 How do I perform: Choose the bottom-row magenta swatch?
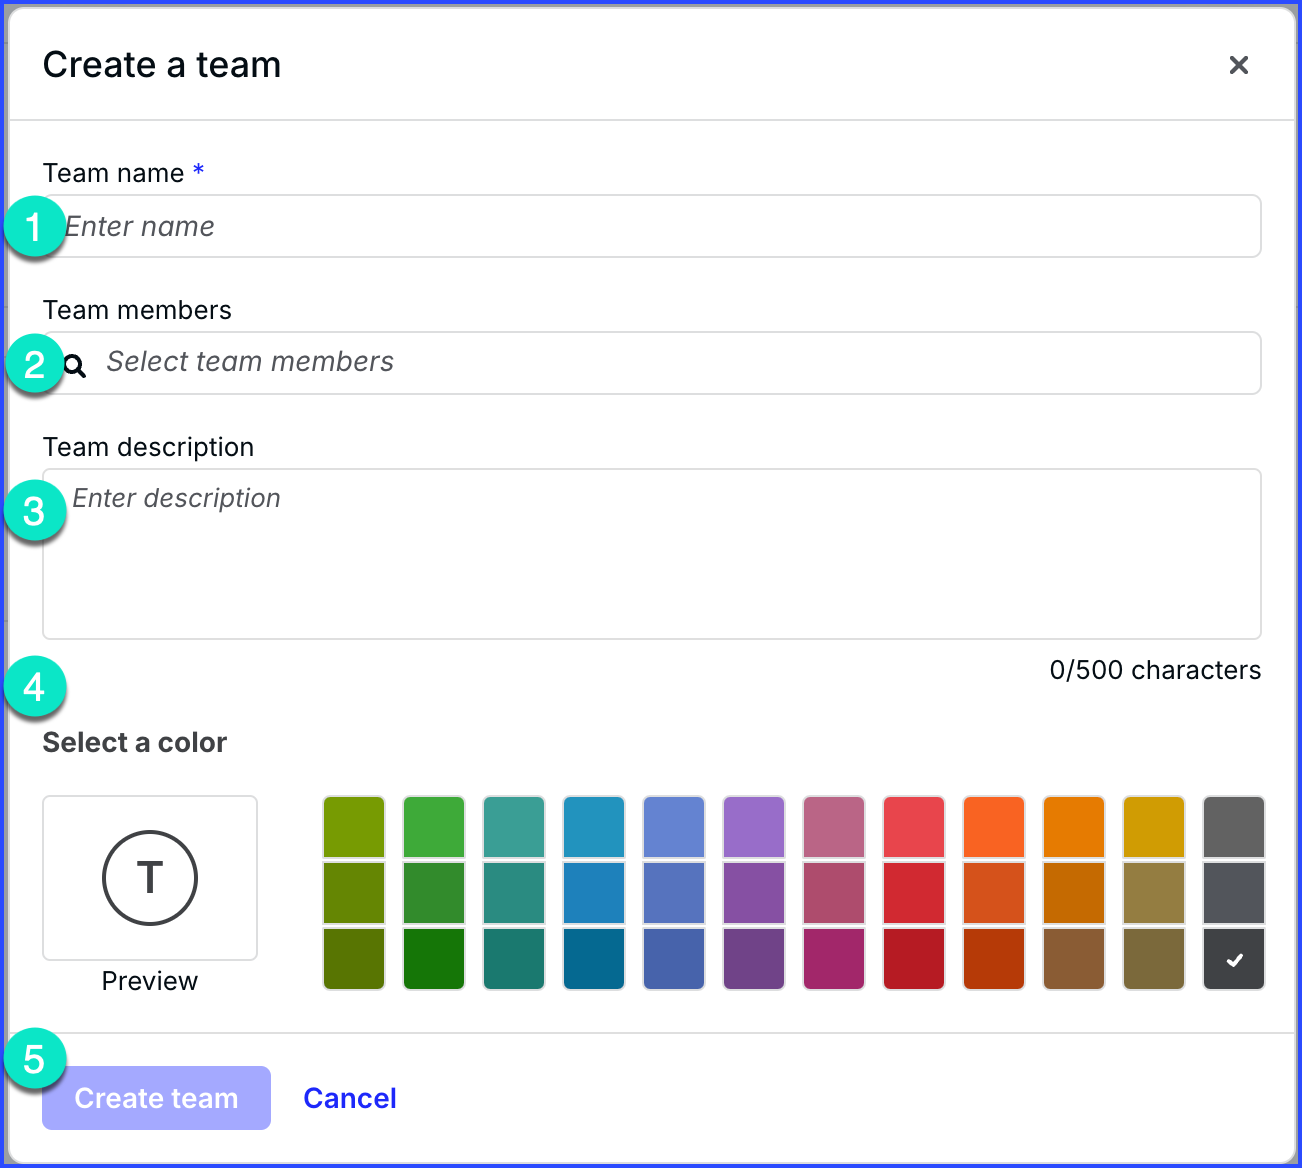coord(833,959)
